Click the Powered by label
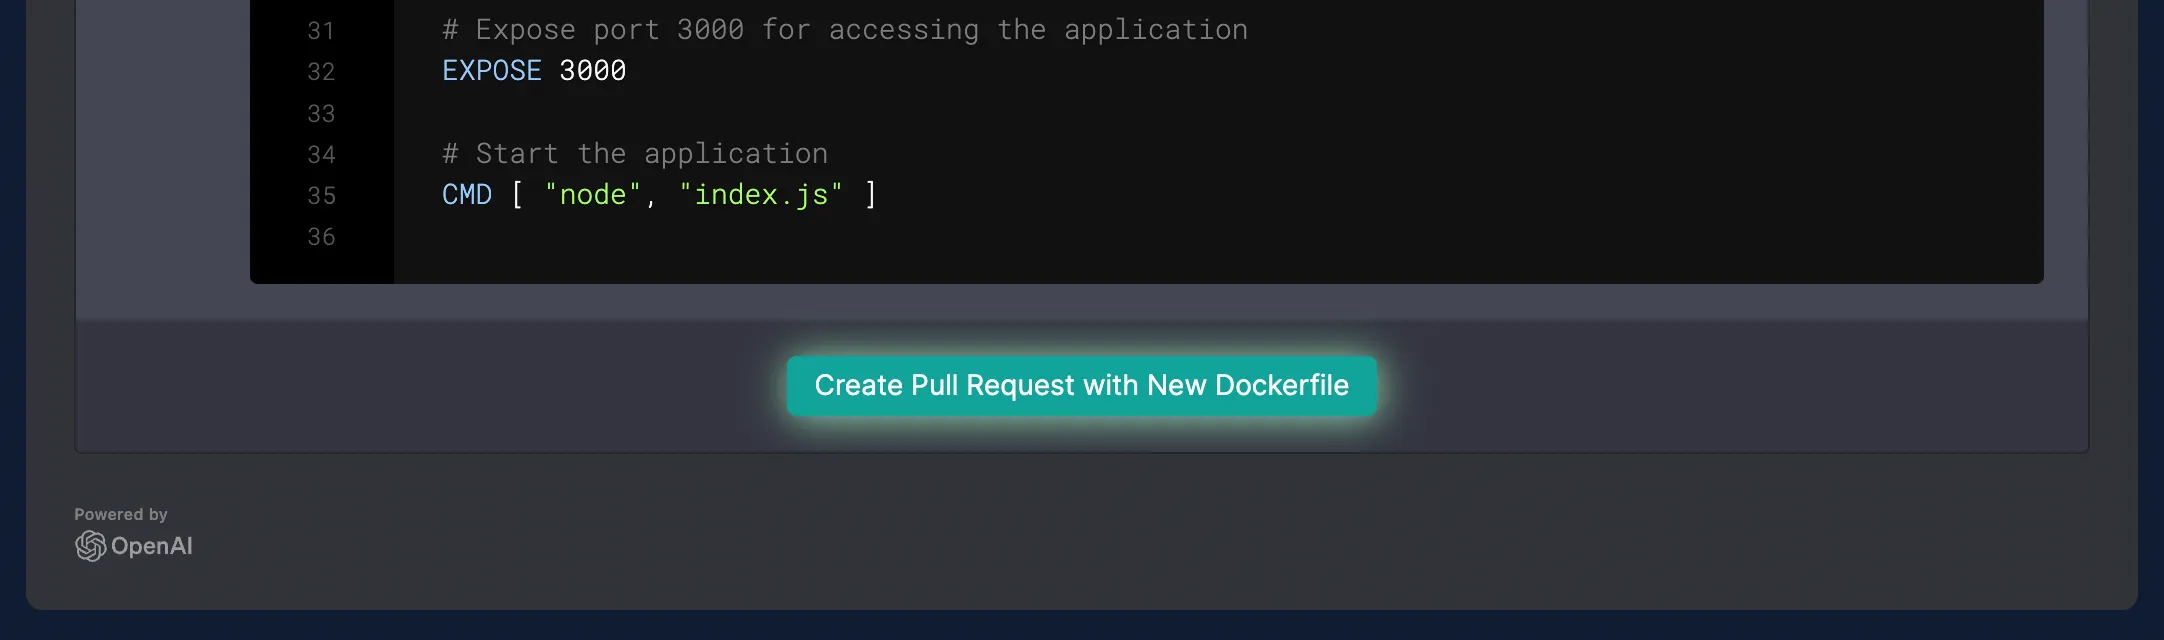The image size is (2164, 640). (121, 514)
